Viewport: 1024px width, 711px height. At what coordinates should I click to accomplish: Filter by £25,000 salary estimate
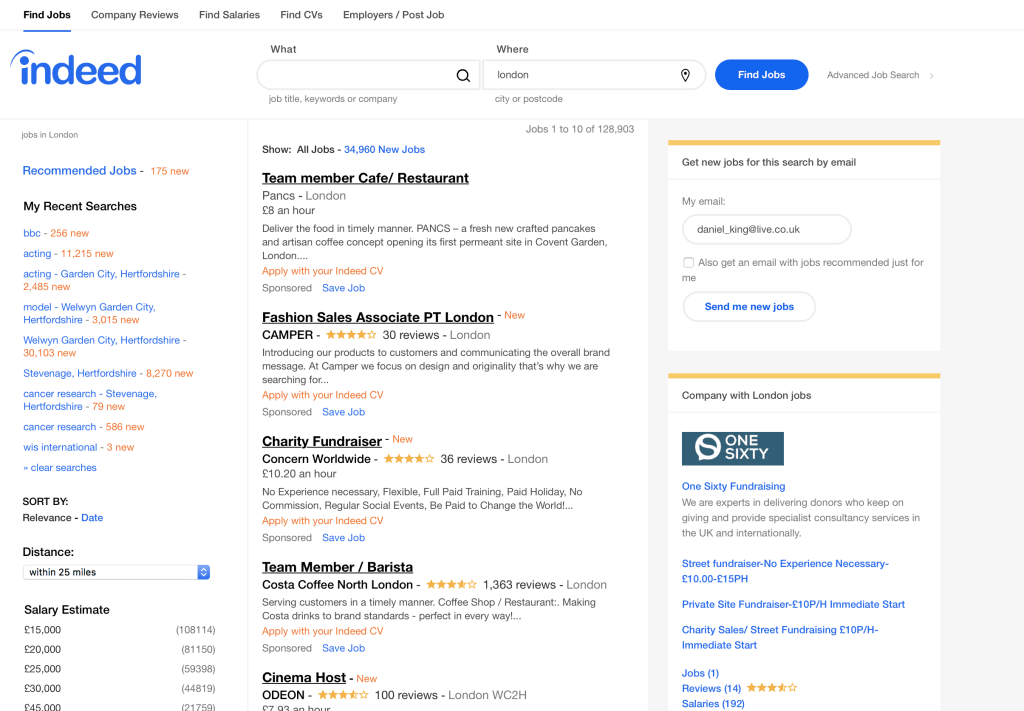click(x=120, y=669)
